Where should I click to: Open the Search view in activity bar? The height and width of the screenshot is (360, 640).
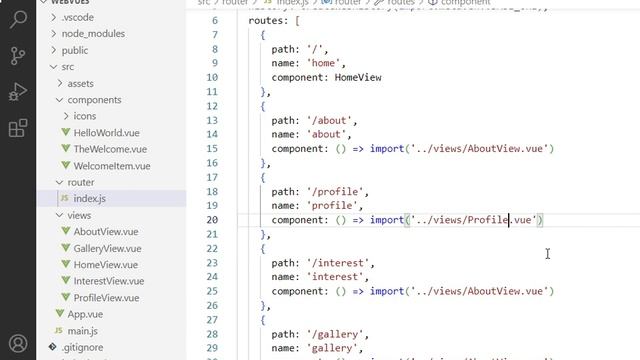pyautogui.click(x=18, y=19)
